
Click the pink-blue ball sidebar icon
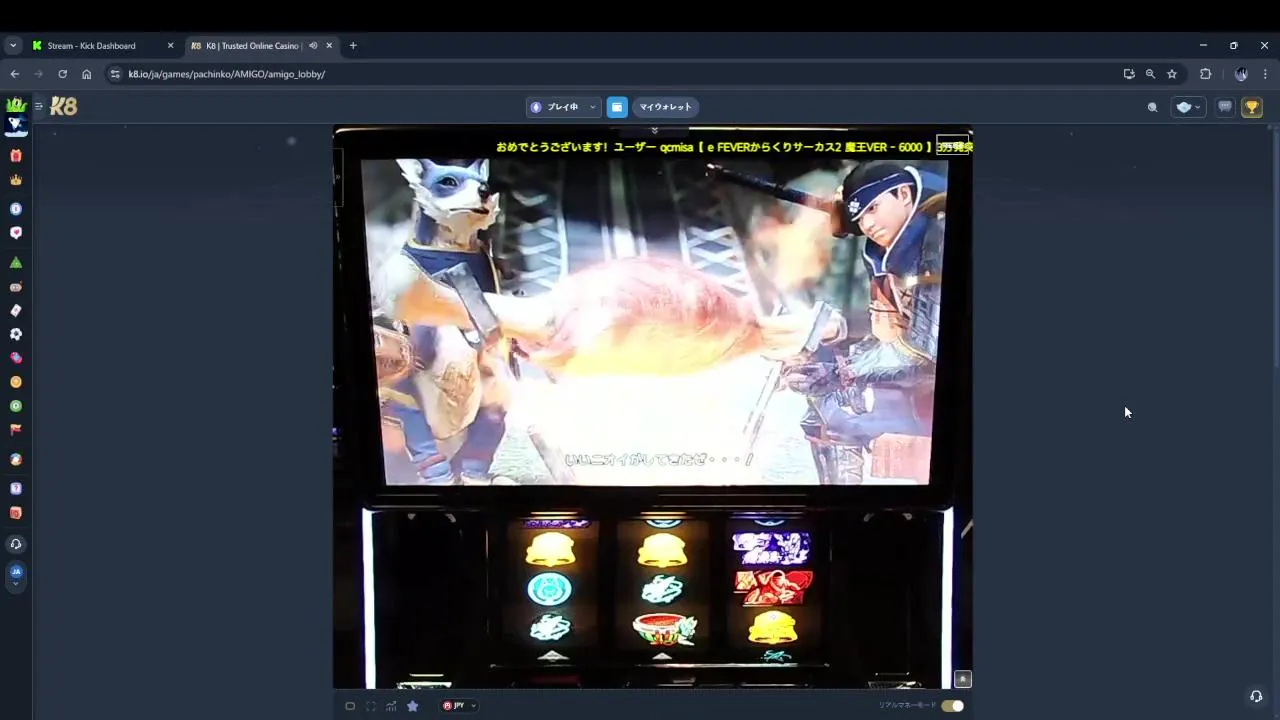click(x=16, y=358)
